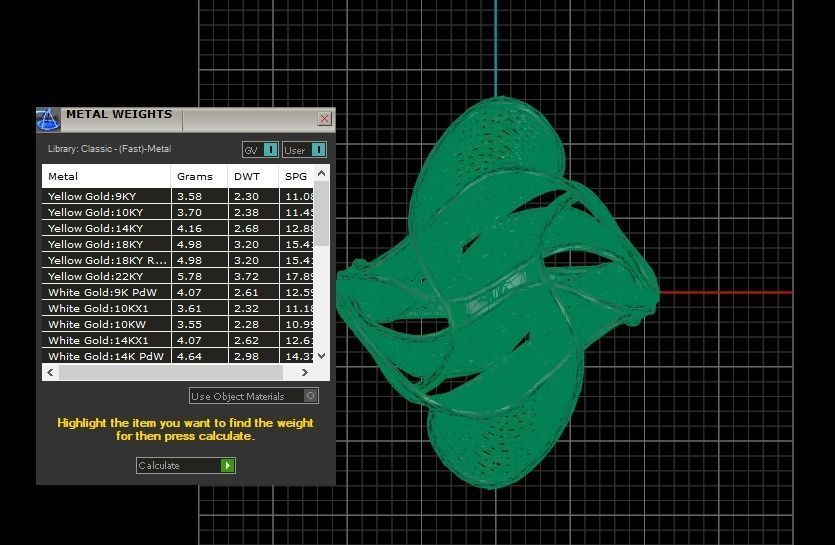
Task: Click the Grams column header
Action: pos(199,176)
